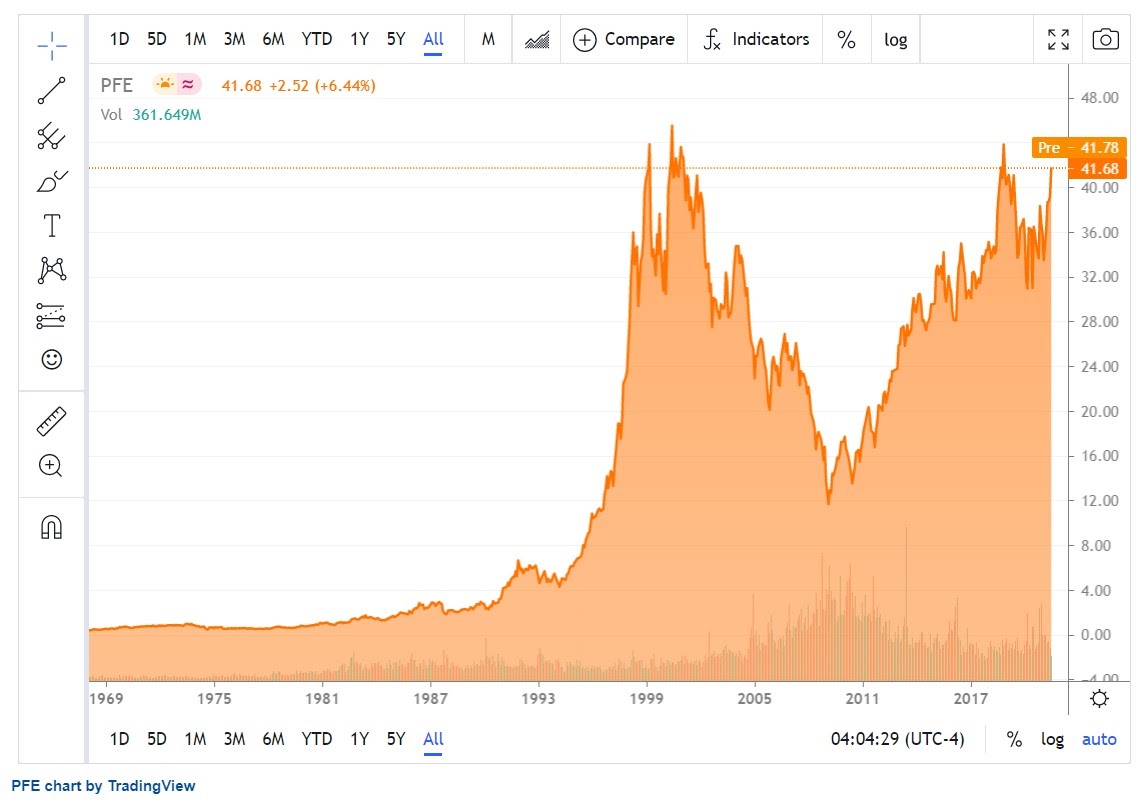Select 1D range in bottom bar
The width and height of the screenshot is (1146, 802).
(119, 739)
